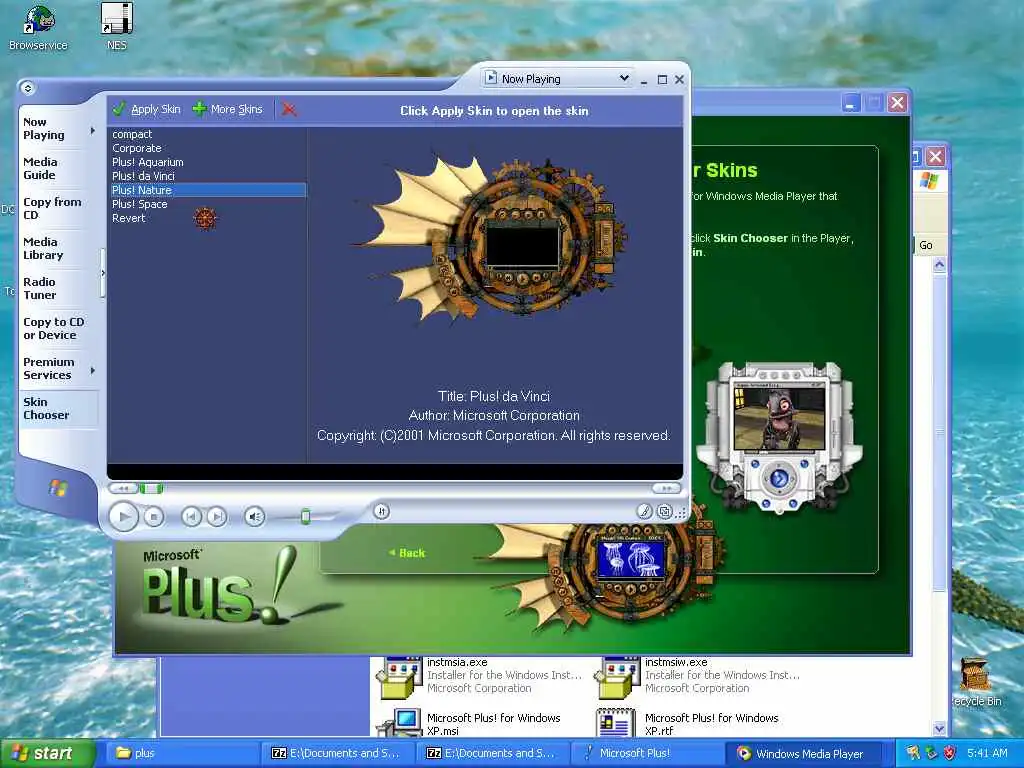Click the volume slider handle
The image size is (1024, 768).
click(305, 517)
